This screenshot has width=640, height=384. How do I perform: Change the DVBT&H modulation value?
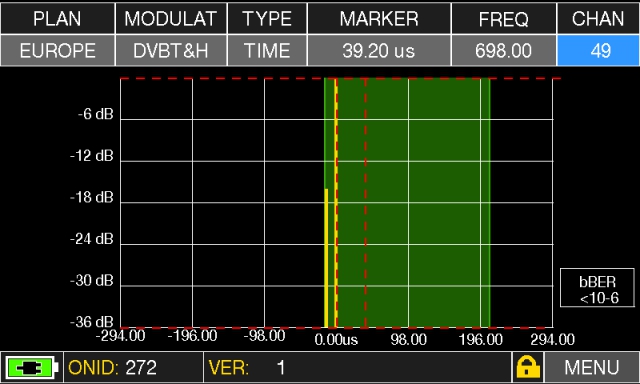tap(171, 51)
